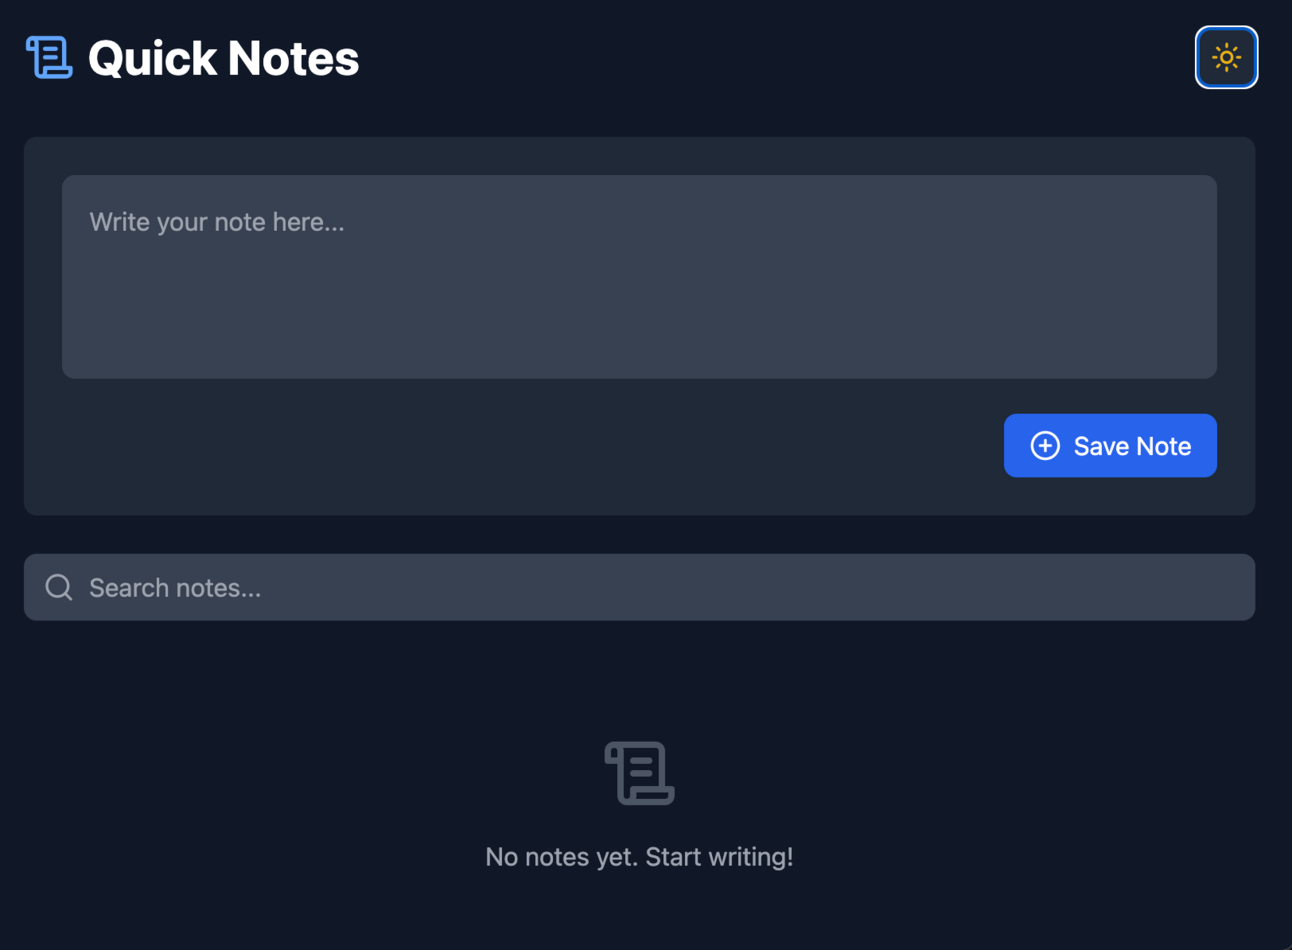1292x950 pixels.
Task: Click the "Search notes..." placeholder text
Action: (x=175, y=588)
